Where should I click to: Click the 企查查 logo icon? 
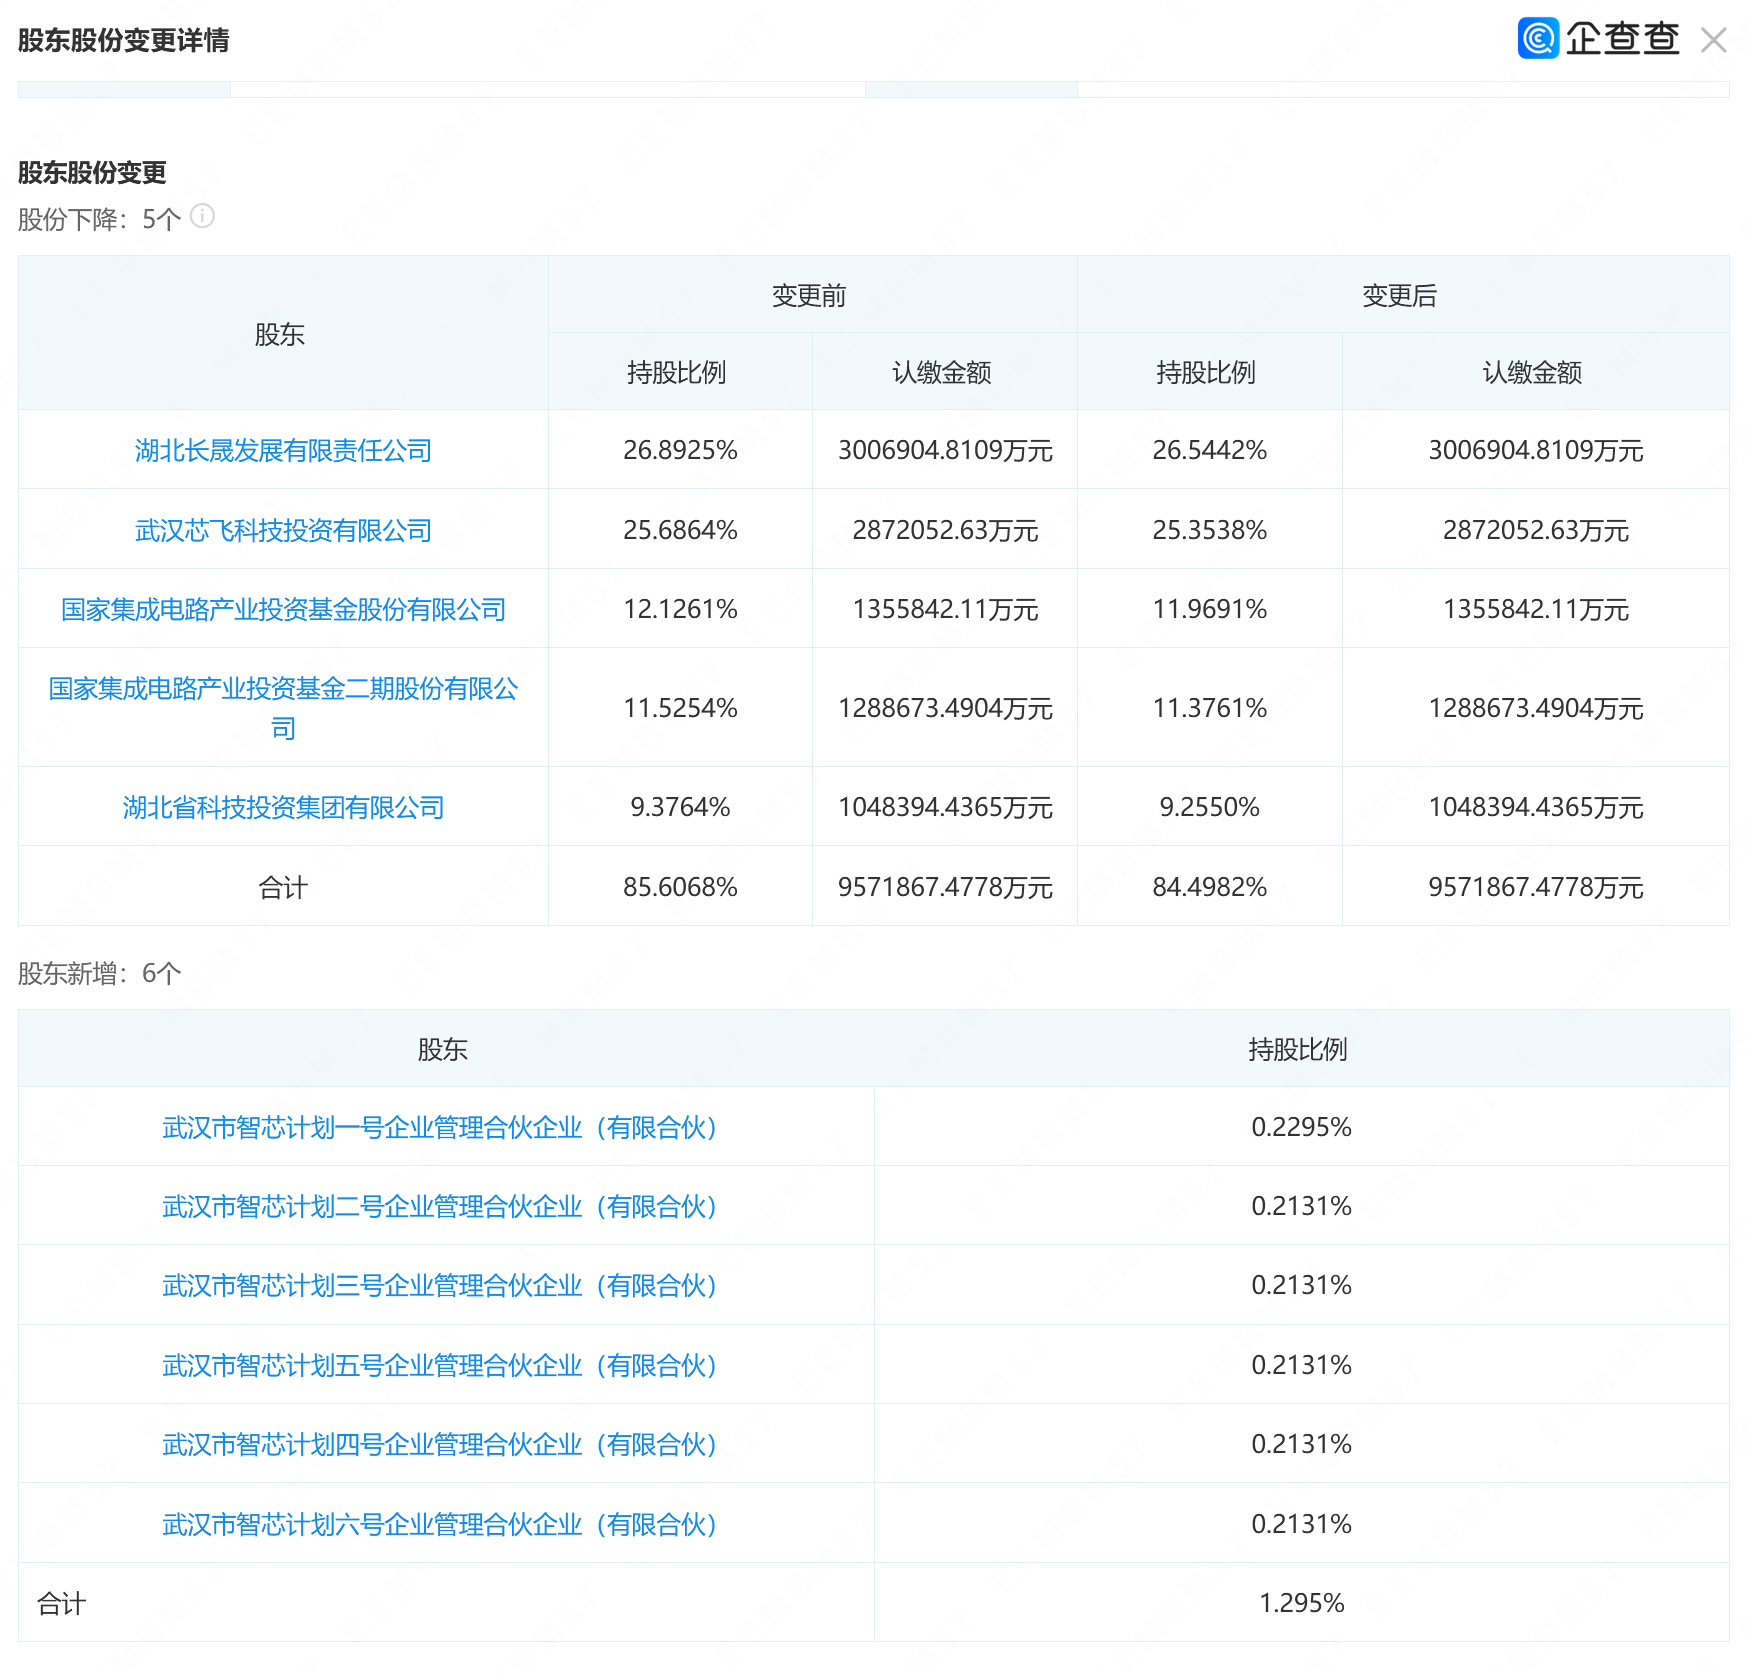click(1538, 39)
